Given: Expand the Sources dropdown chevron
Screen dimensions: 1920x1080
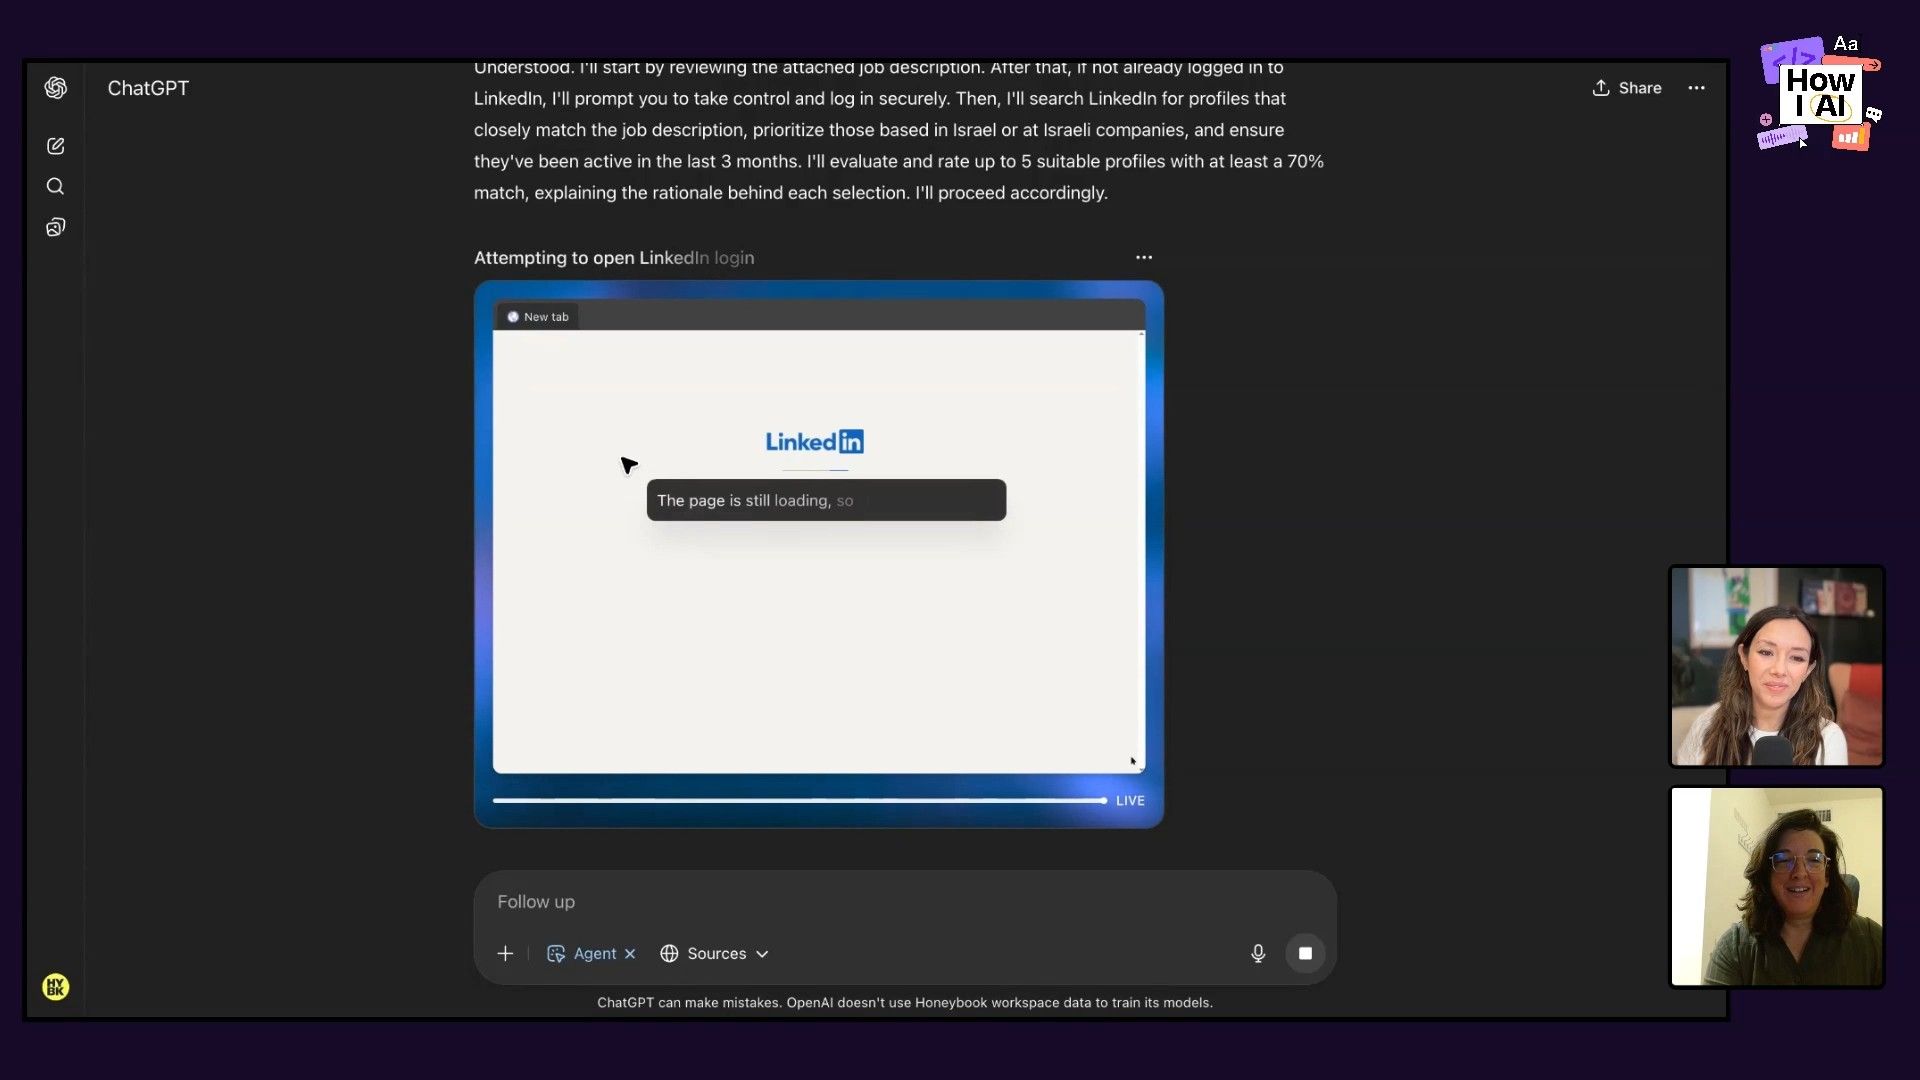Looking at the screenshot, I should [762, 954].
